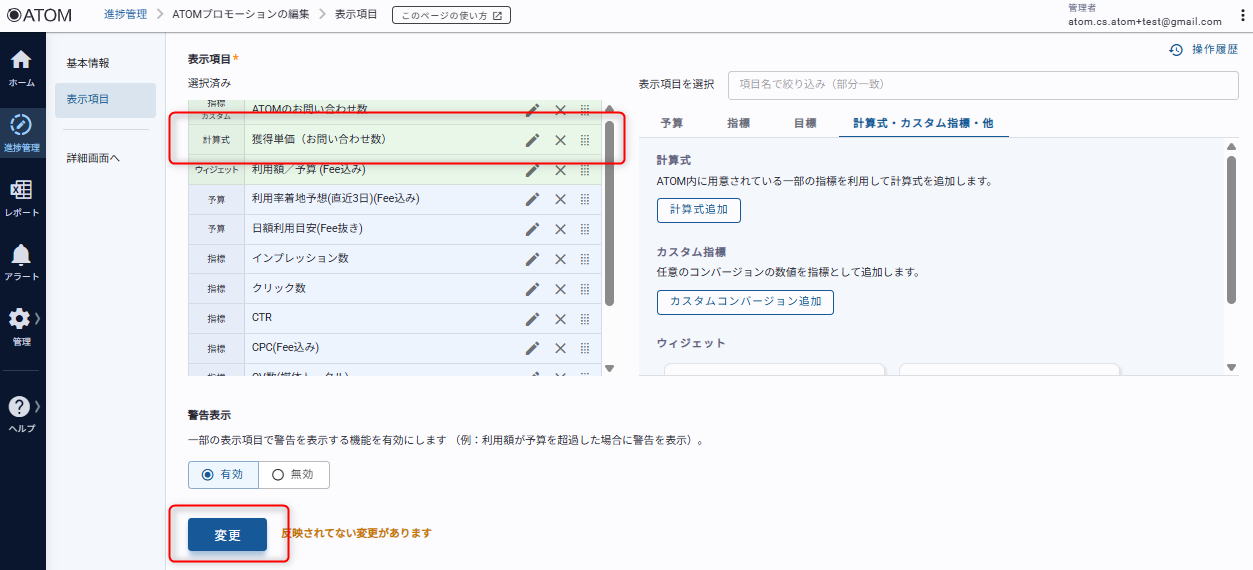Expand the 管理 gear menu in the sidebar

point(21,324)
